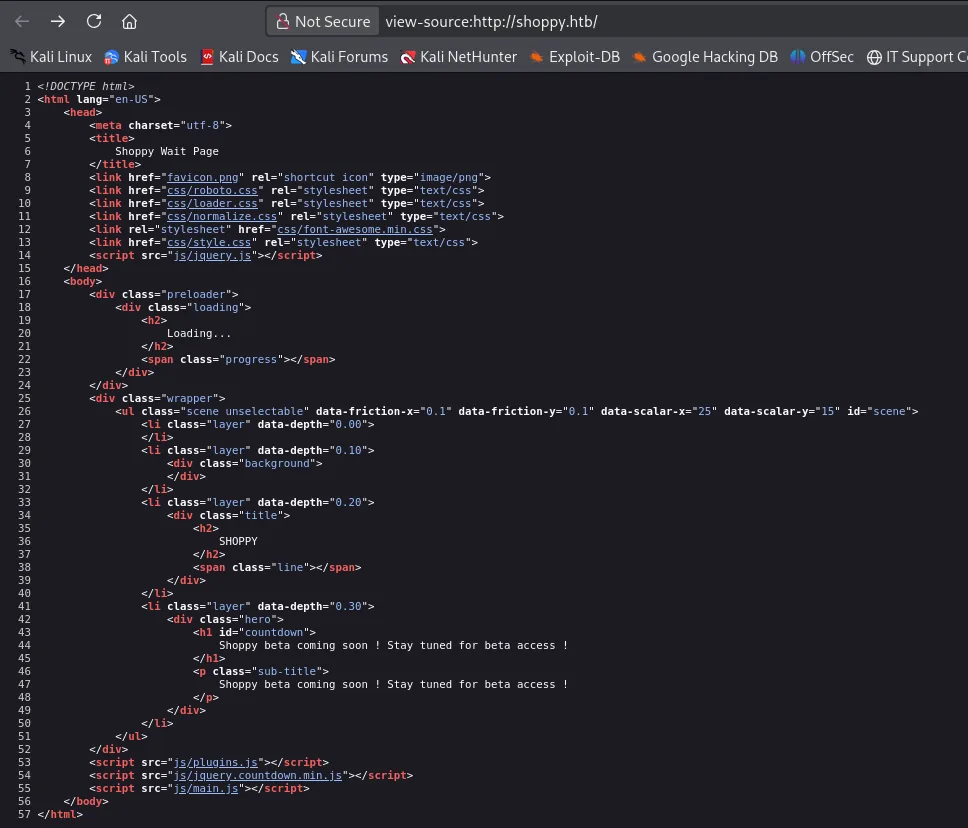Click the "preloader" class attribute value
Screen dimensions: 968x828
click(196, 294)
